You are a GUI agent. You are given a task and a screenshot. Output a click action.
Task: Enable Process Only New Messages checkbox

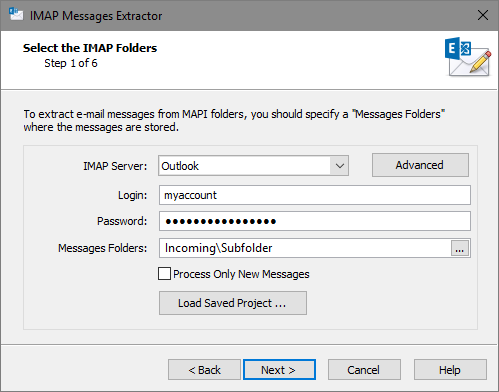pos(164,274)
